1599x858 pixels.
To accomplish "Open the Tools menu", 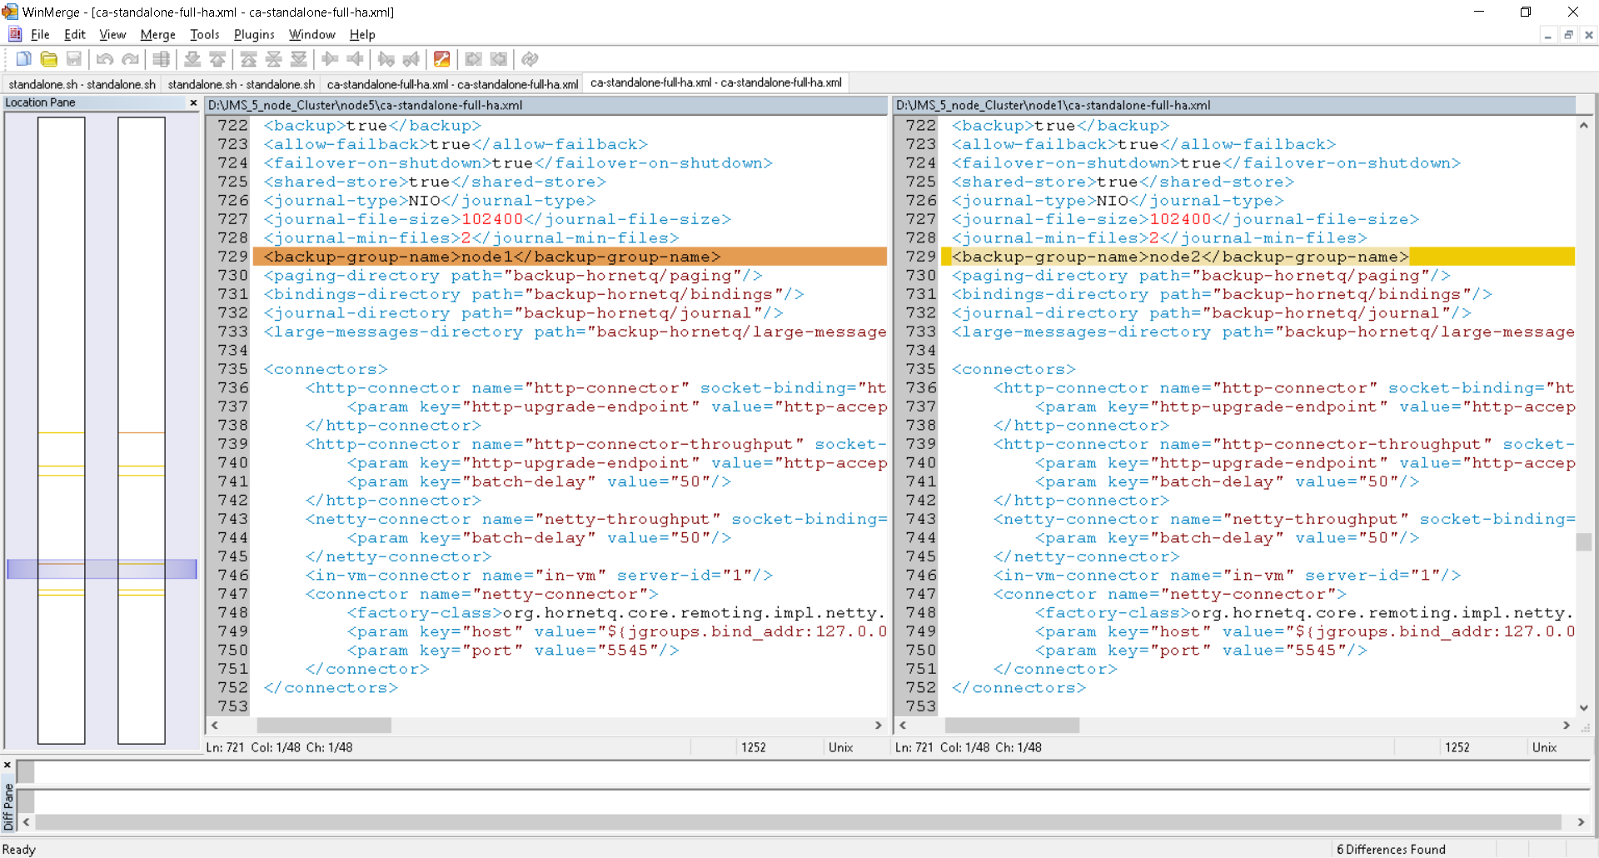I will [204, 34].
